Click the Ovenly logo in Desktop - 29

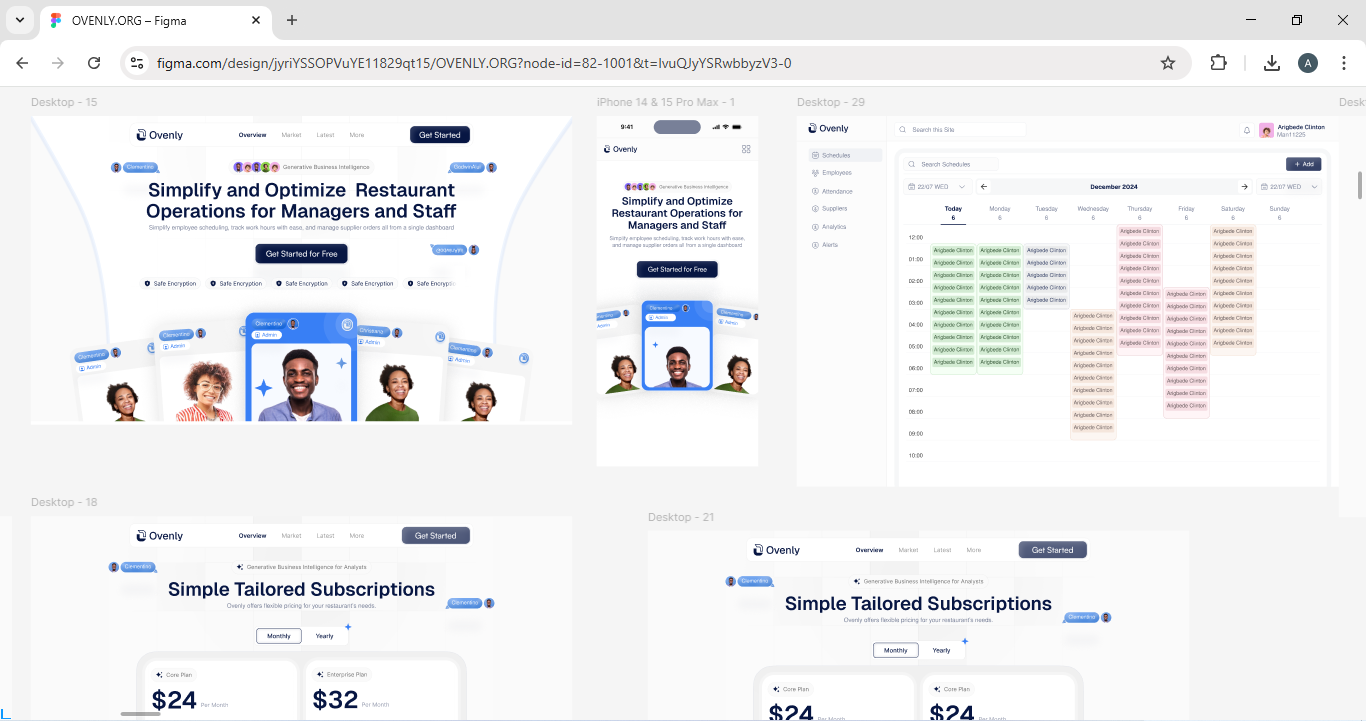[828, 128]
